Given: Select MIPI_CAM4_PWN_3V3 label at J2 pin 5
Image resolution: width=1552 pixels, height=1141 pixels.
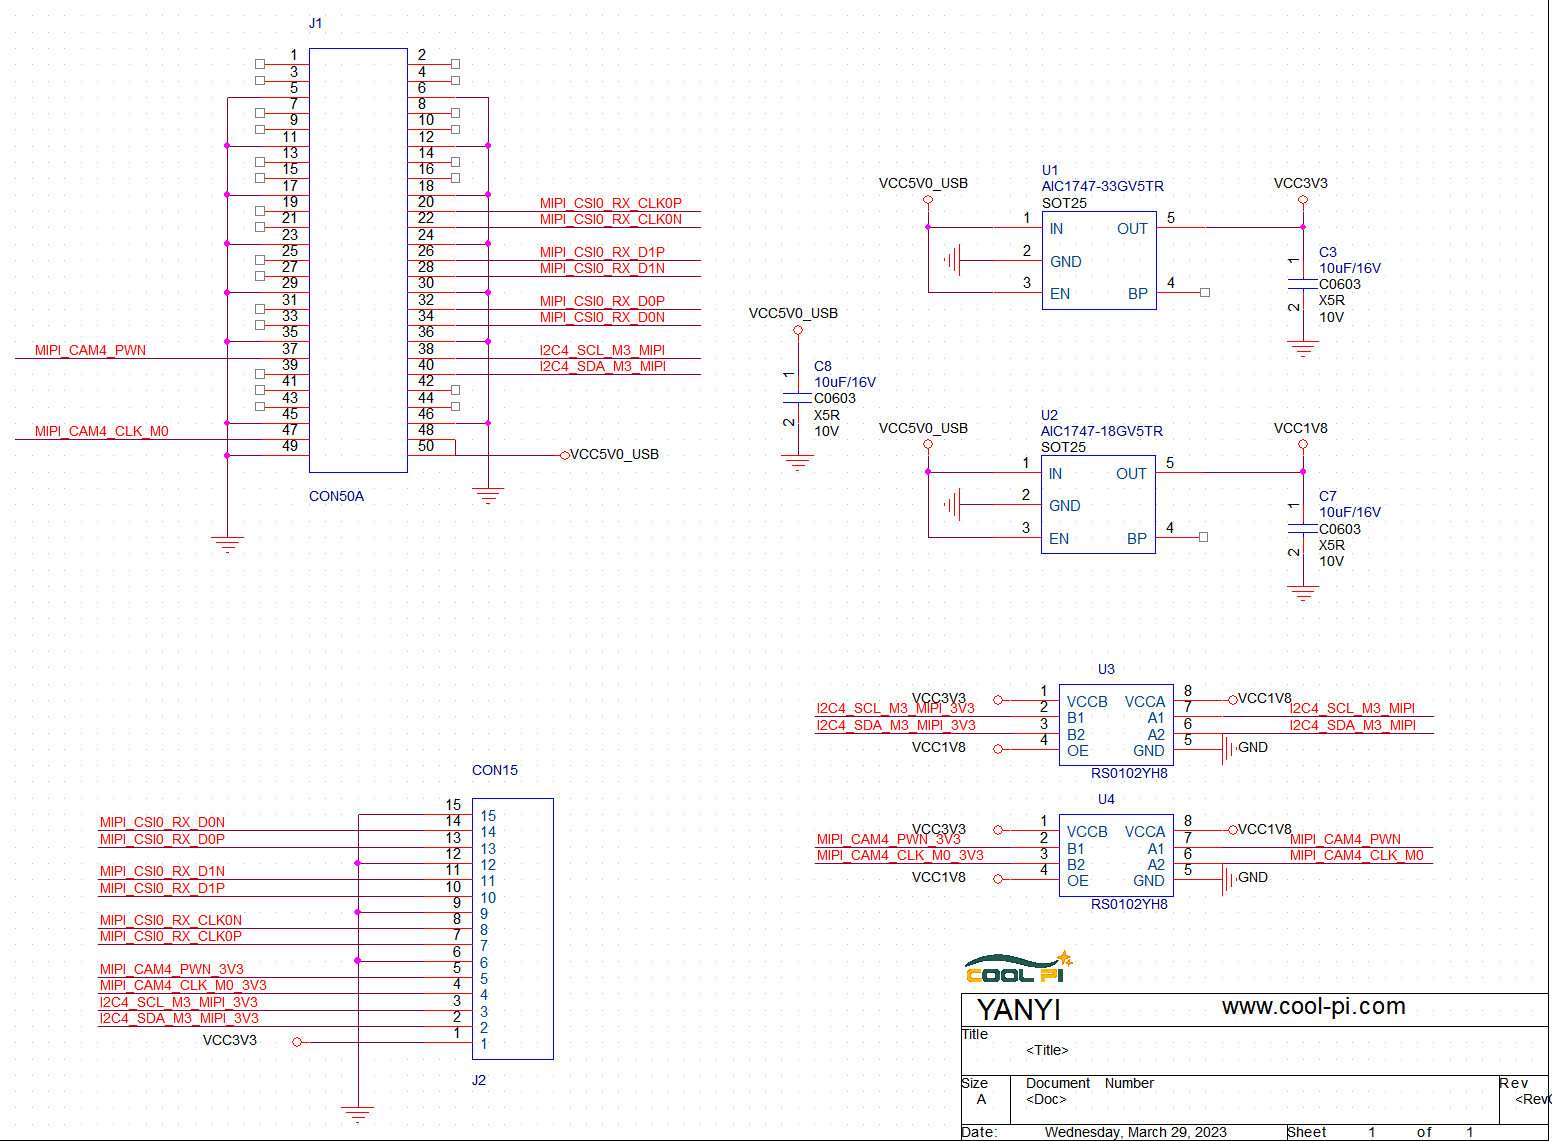Looking at the screenshot, I should click(171, 969).
